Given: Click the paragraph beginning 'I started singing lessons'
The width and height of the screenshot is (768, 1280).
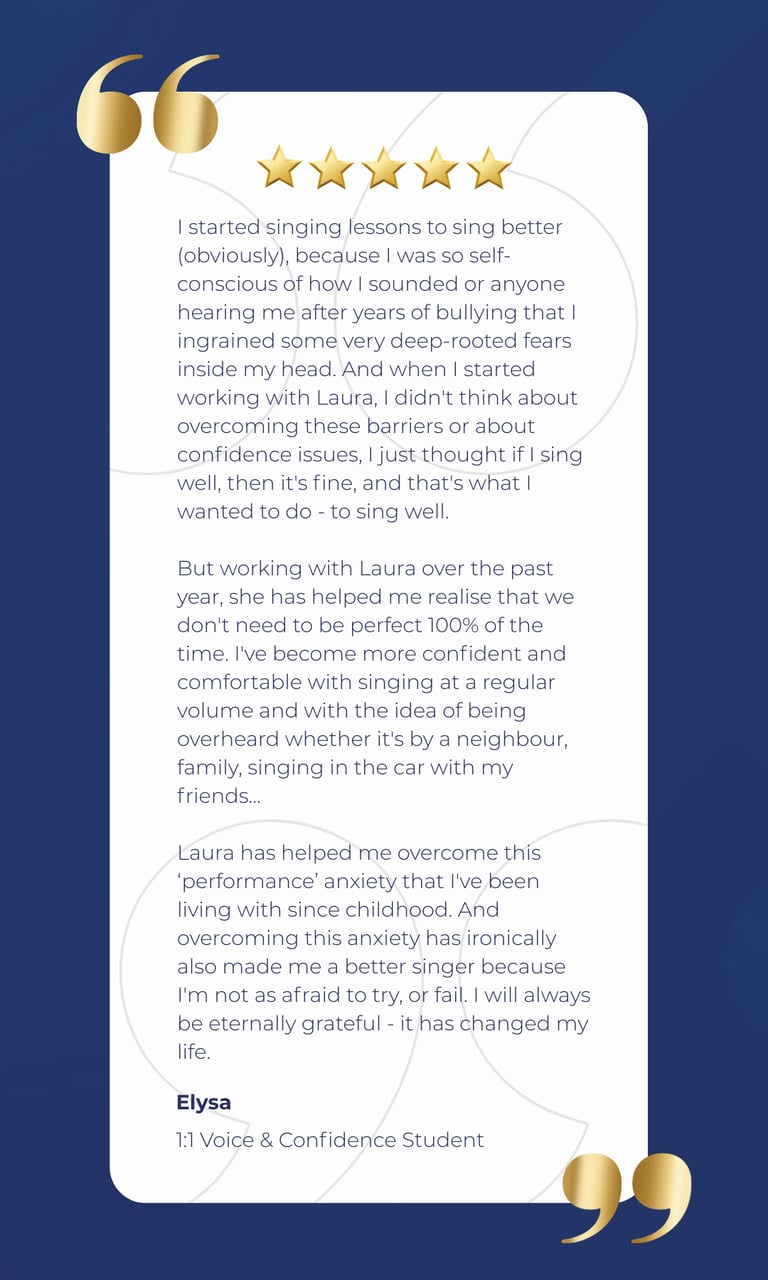Looking at the screenshot, I should pyautogui.click(x=380, y=369).
